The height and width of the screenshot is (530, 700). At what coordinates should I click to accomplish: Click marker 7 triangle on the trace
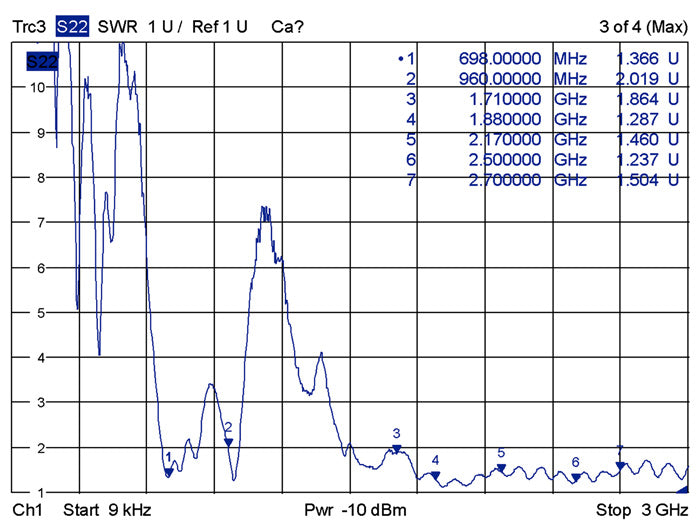620,464
